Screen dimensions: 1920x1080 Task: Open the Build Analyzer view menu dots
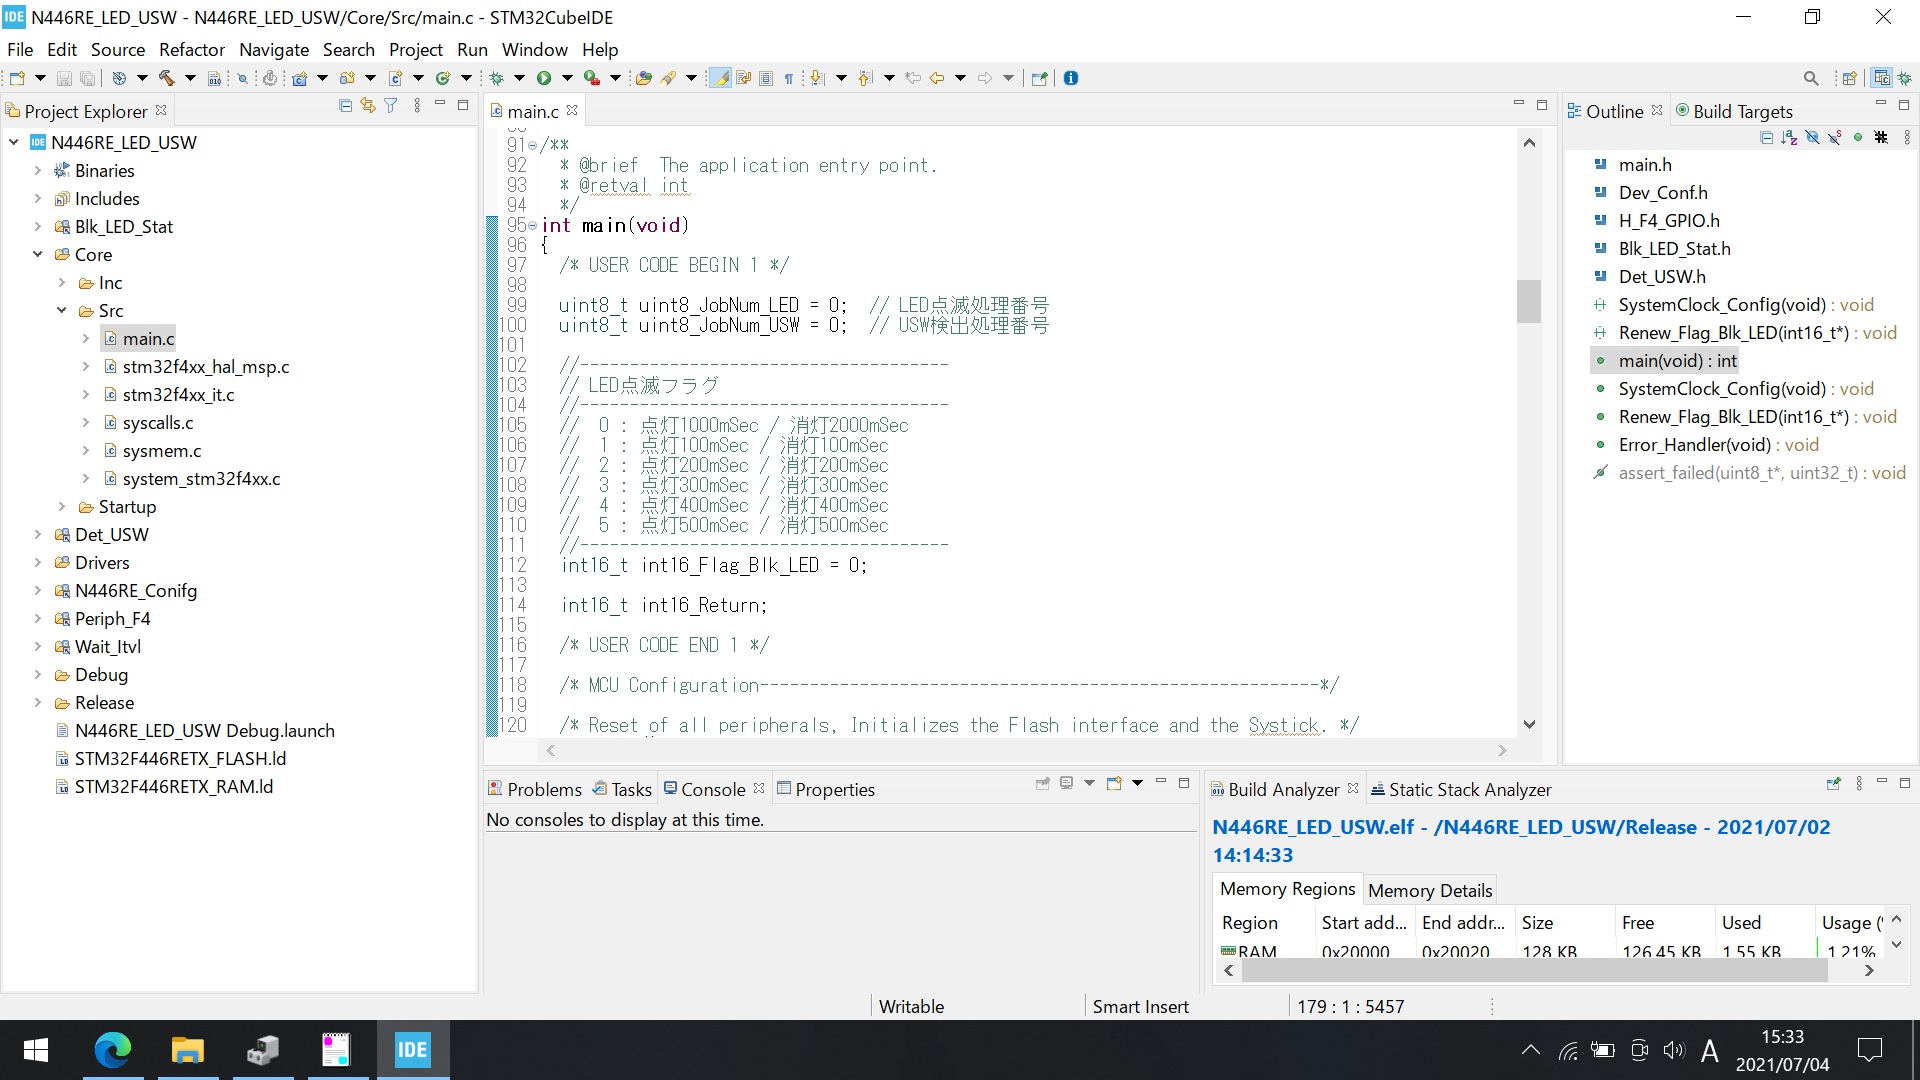coord(1859,784)
